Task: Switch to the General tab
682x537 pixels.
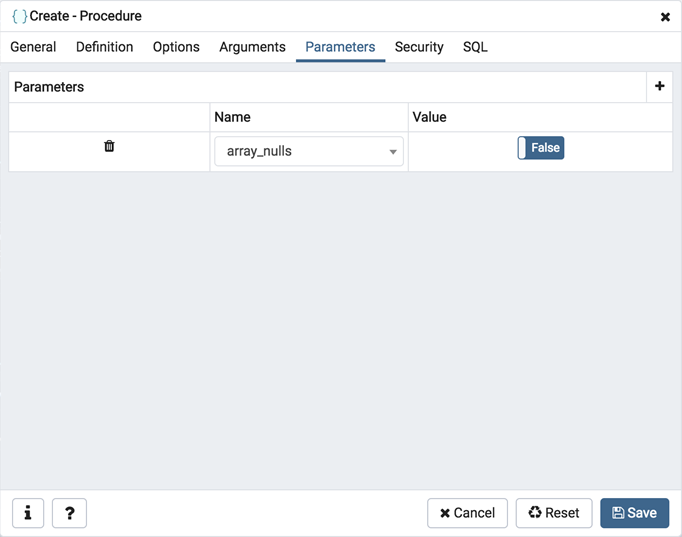Action: (33, 47)
